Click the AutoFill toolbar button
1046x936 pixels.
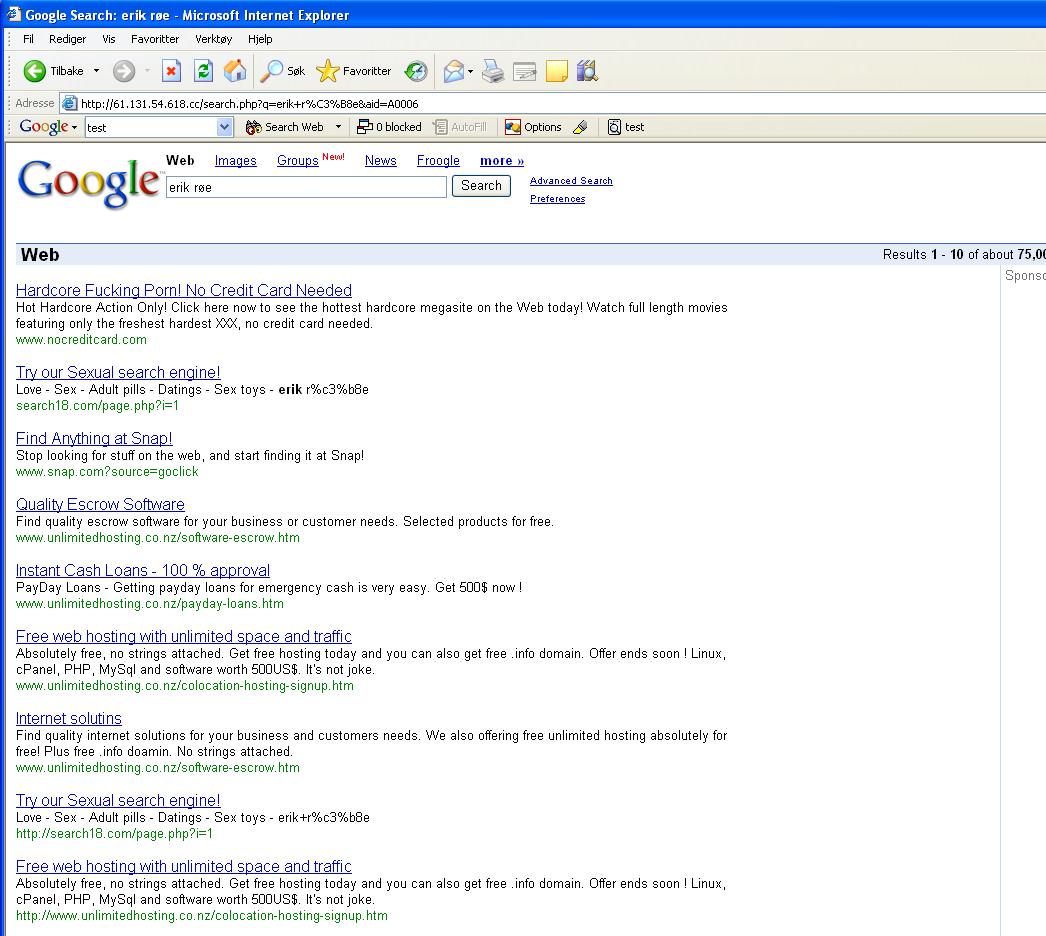pos(460,127)
